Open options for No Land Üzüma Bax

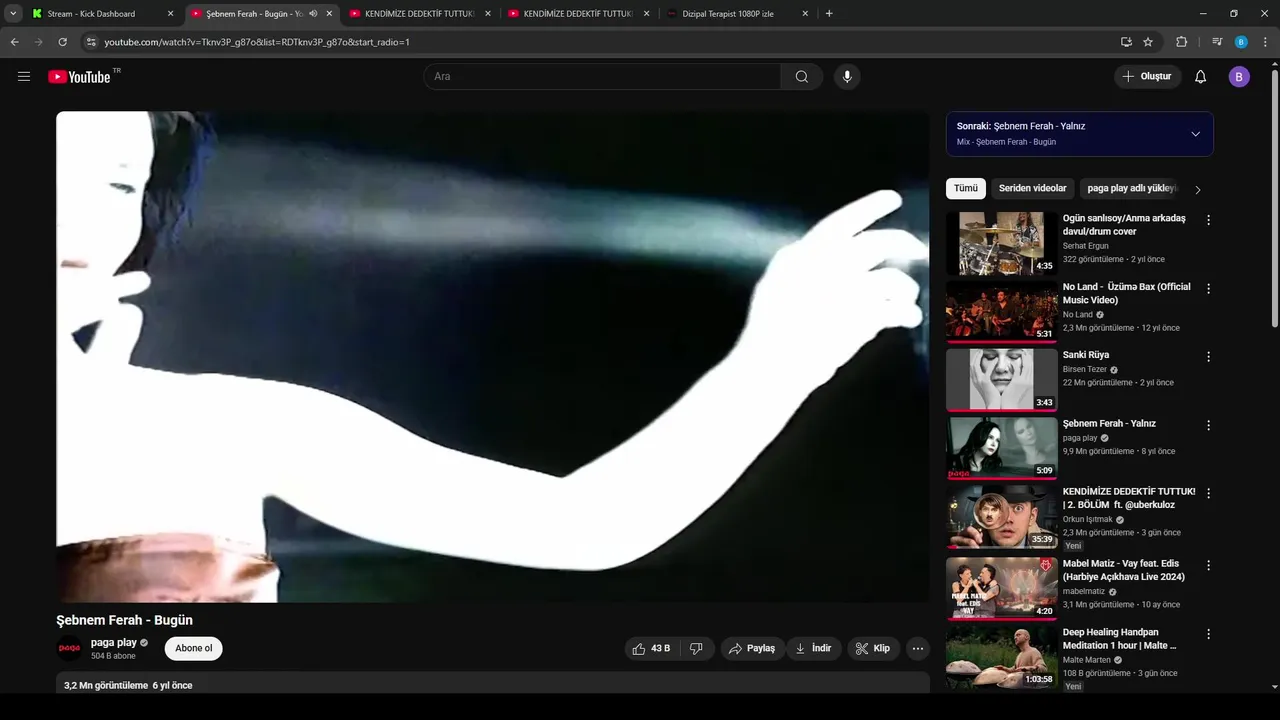pyautogui.click(x=1208, y=289)
